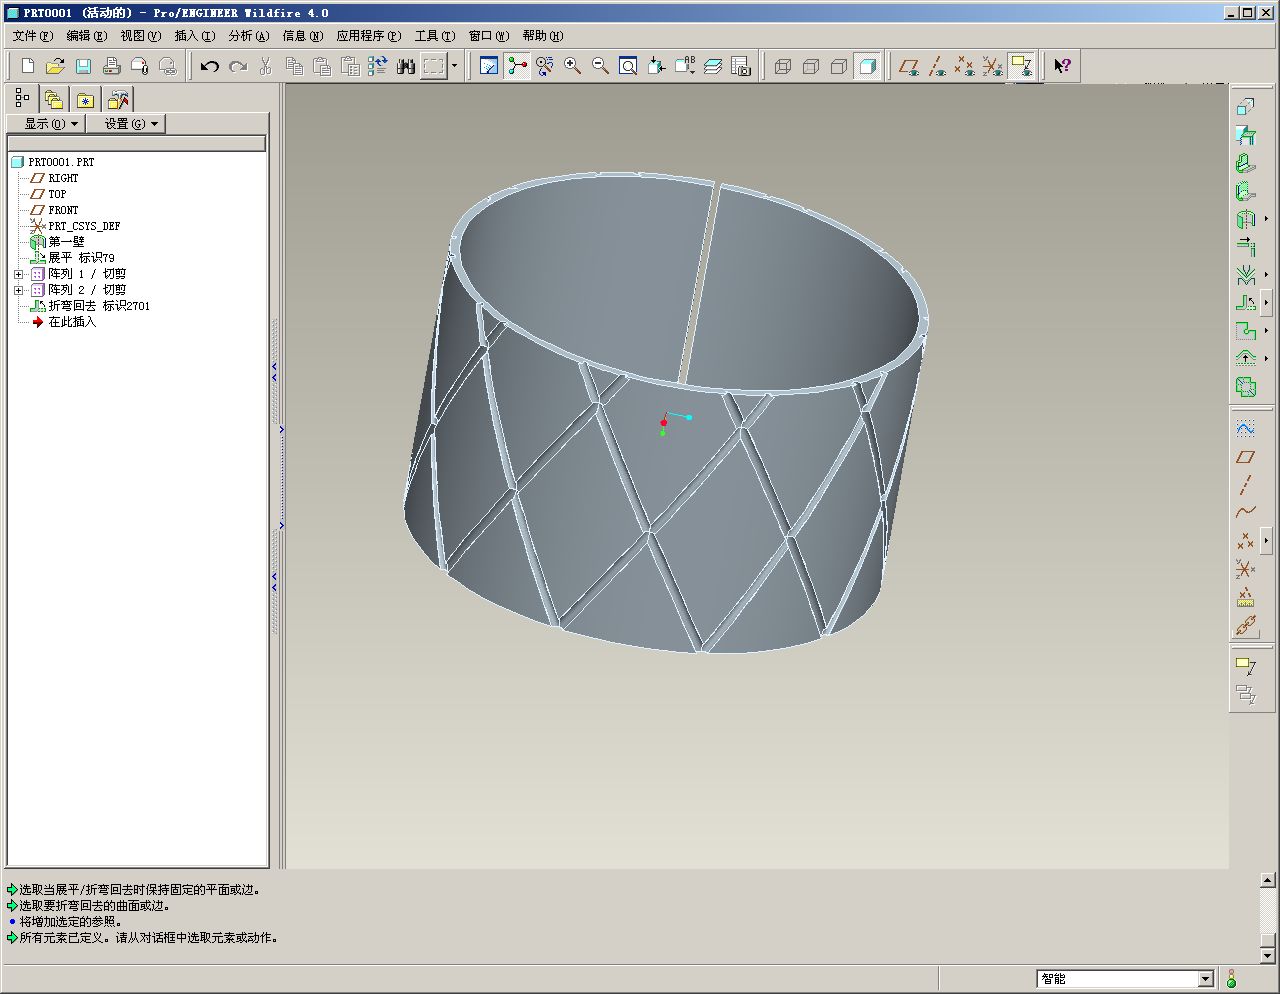
Task: Open the 视图 menu
Action: point(140,36)
